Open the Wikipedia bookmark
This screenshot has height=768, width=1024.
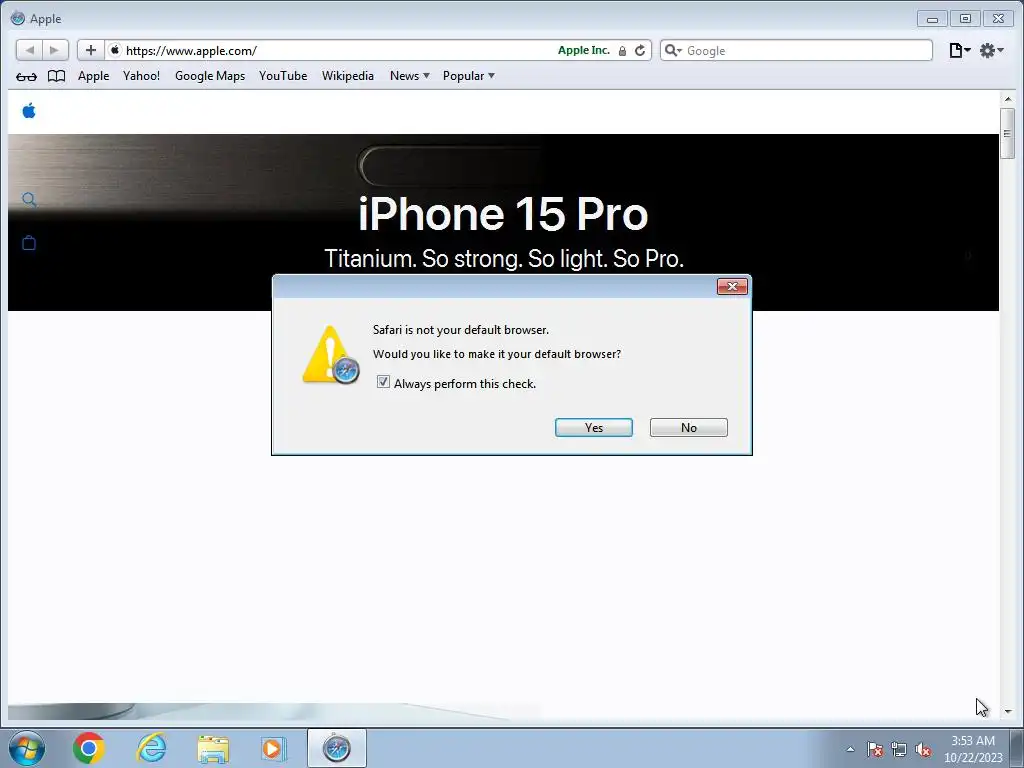(347, 76)
